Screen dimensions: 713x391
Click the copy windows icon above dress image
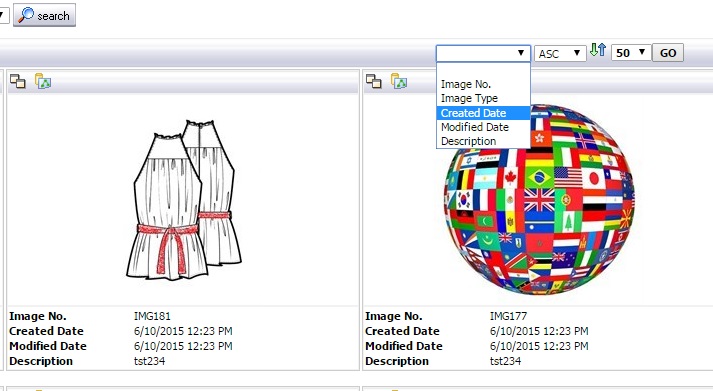click(18, 81)
